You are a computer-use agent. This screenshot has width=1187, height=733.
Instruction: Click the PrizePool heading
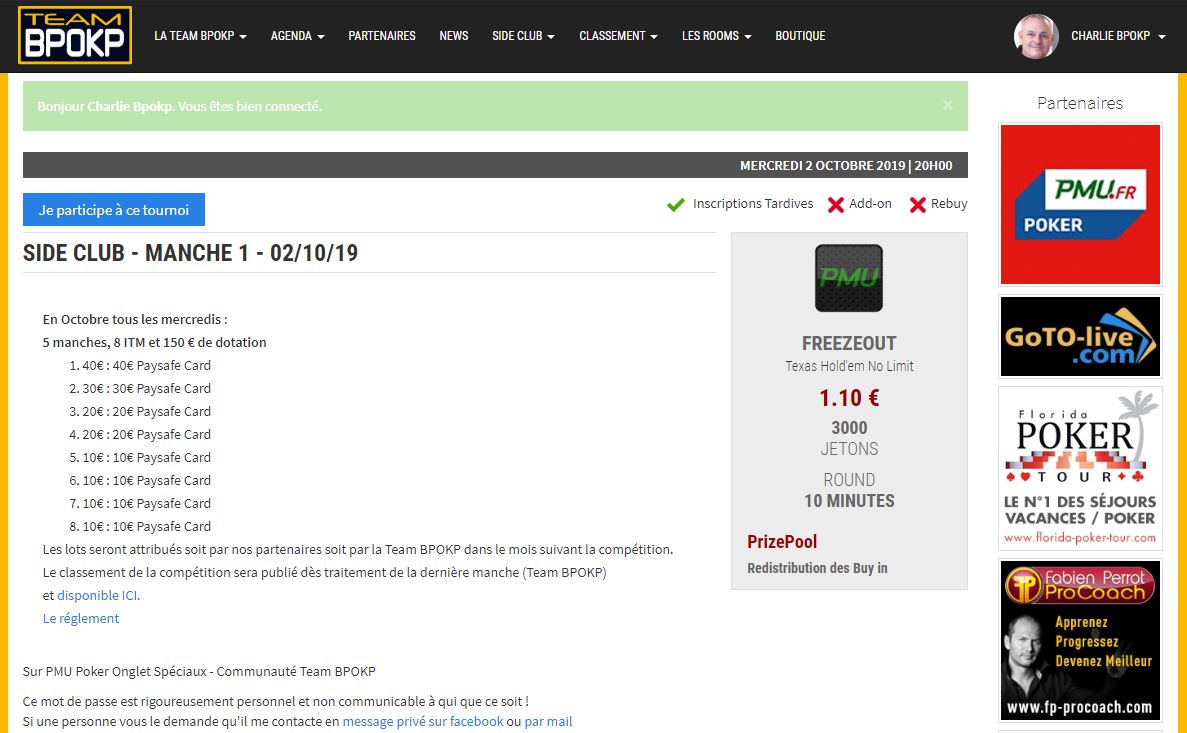[782, 541]
